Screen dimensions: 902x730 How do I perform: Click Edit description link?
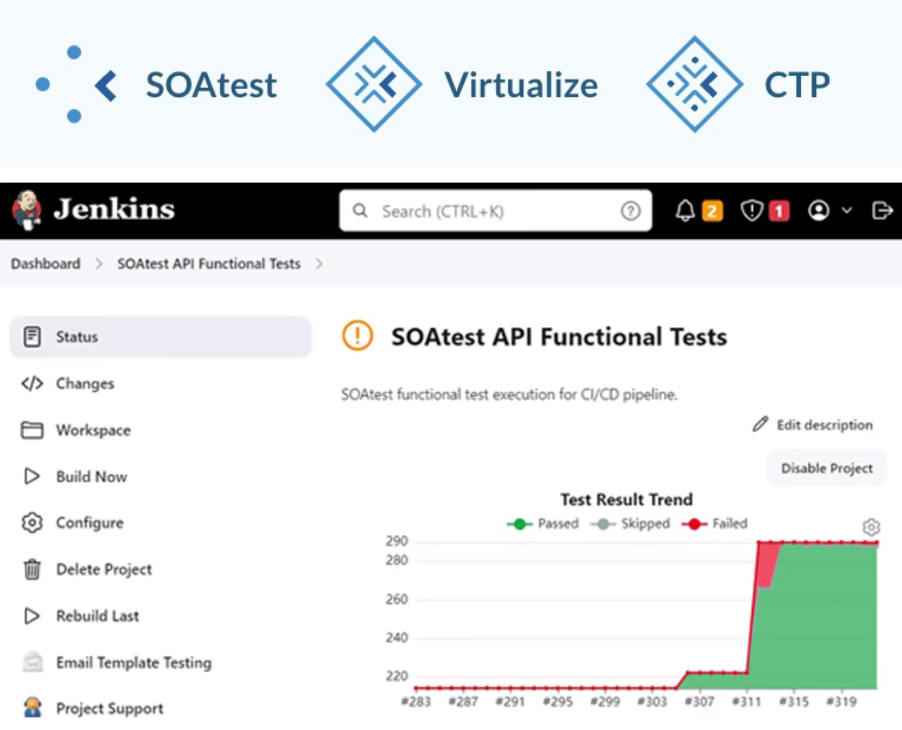[824, 425]
